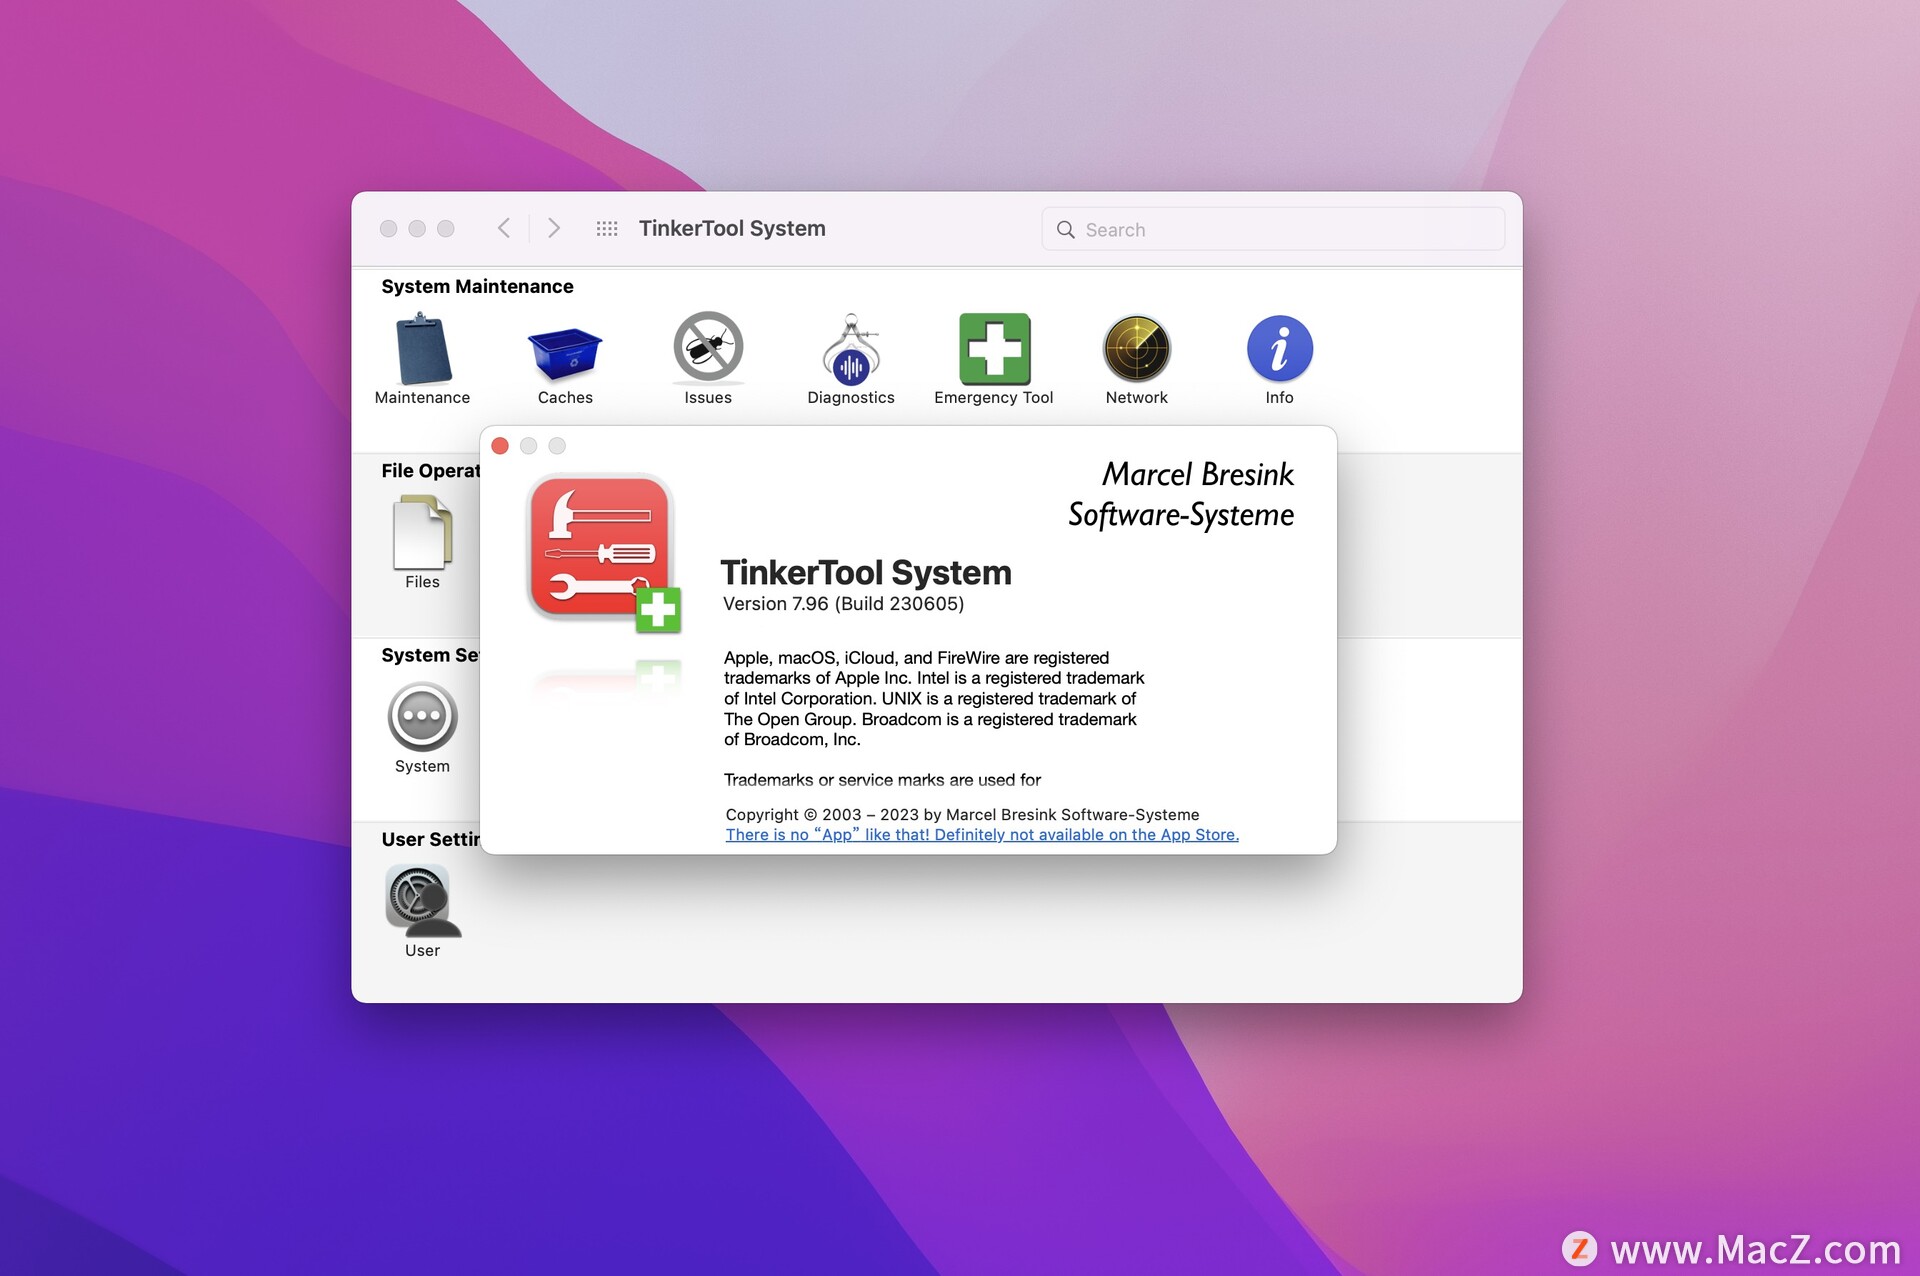The image size is (1920, 1276).
Task: Go forward with the right chevron
Action: point(554,228)
